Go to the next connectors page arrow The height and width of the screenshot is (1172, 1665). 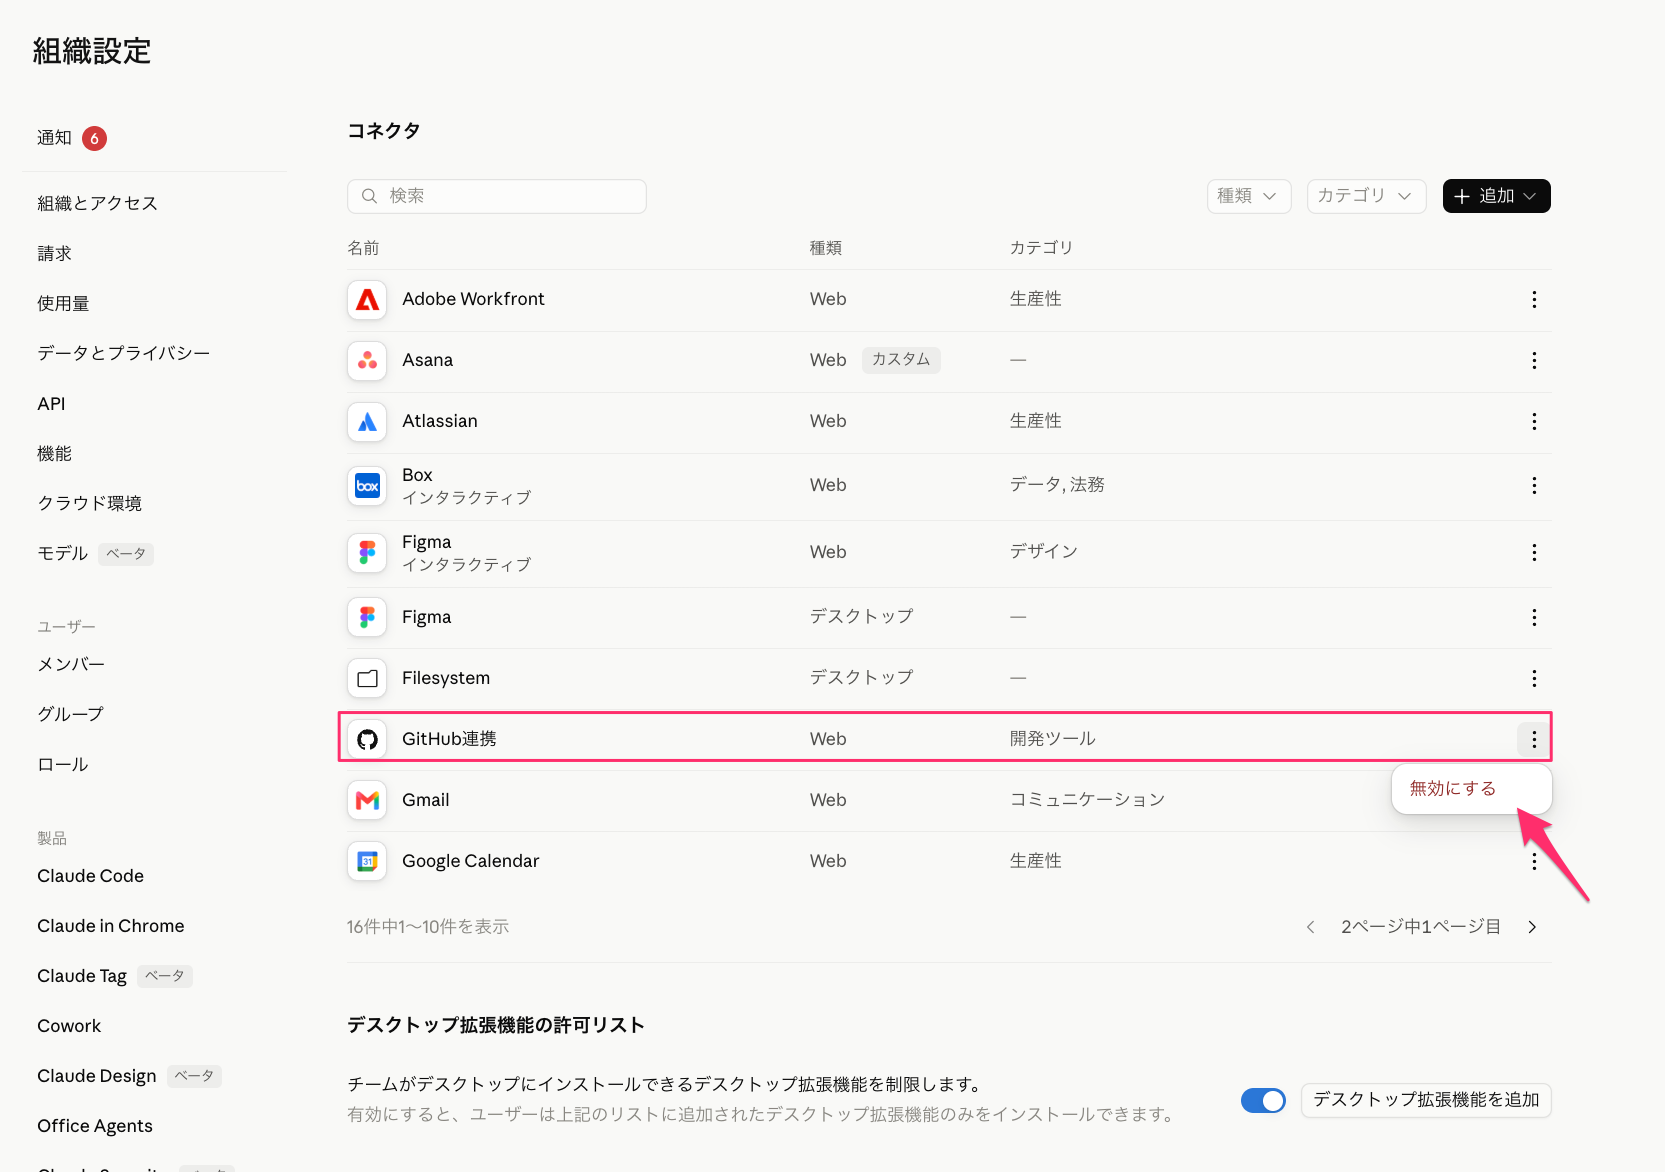1532,928
